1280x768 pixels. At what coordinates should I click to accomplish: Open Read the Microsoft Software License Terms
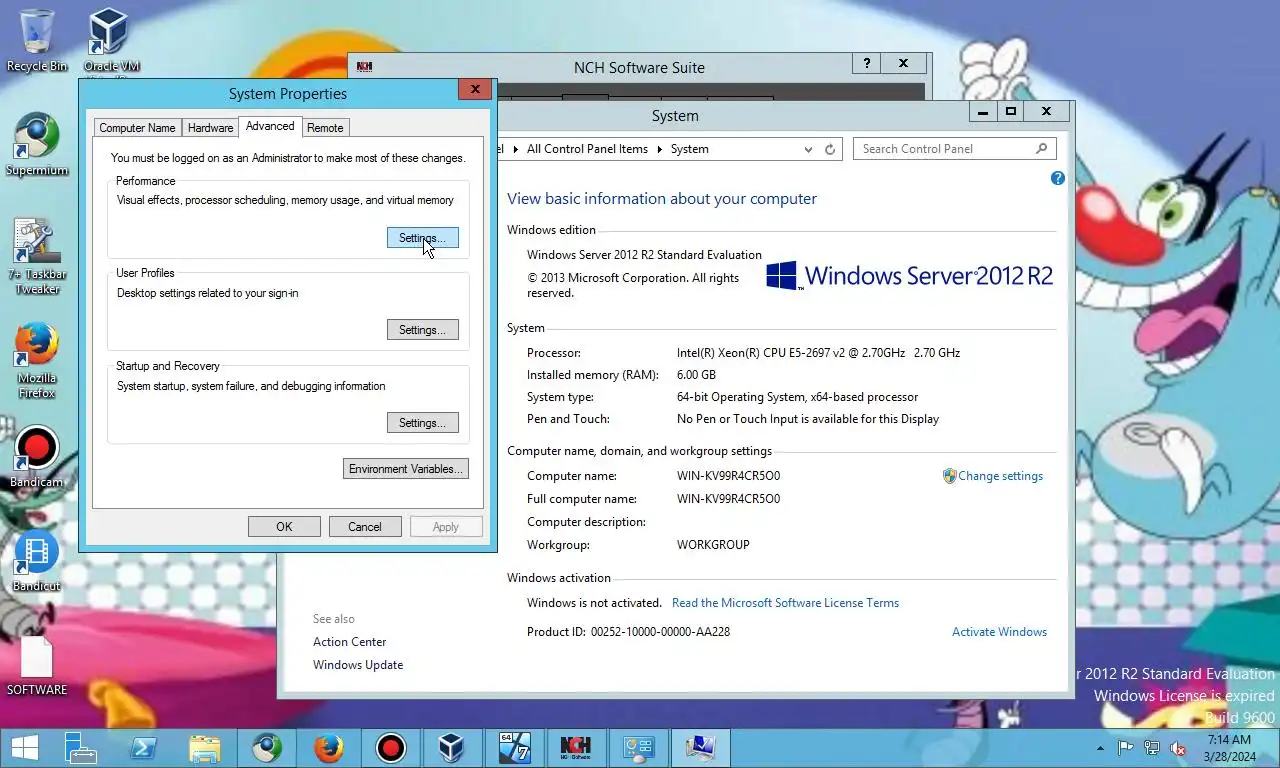tap(785, 603)
